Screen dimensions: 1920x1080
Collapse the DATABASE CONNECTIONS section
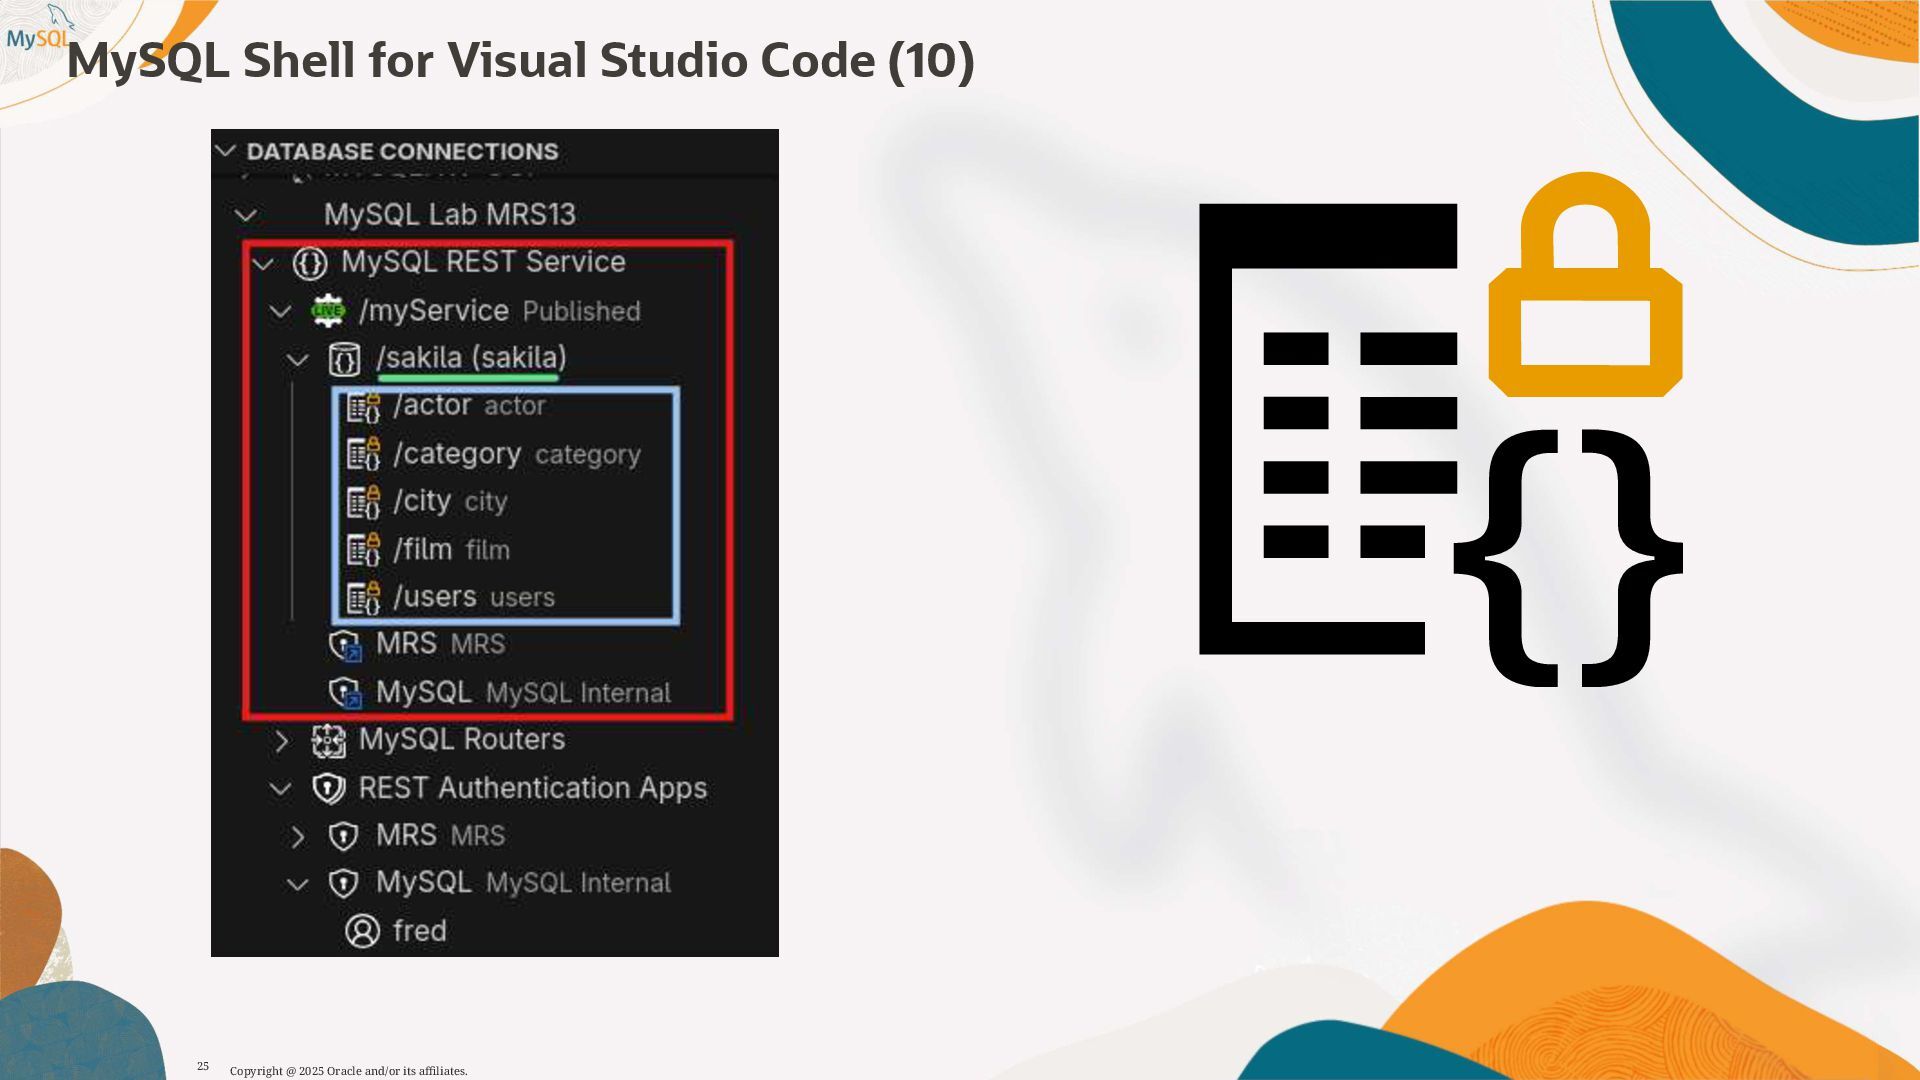(x=226, y=151)
